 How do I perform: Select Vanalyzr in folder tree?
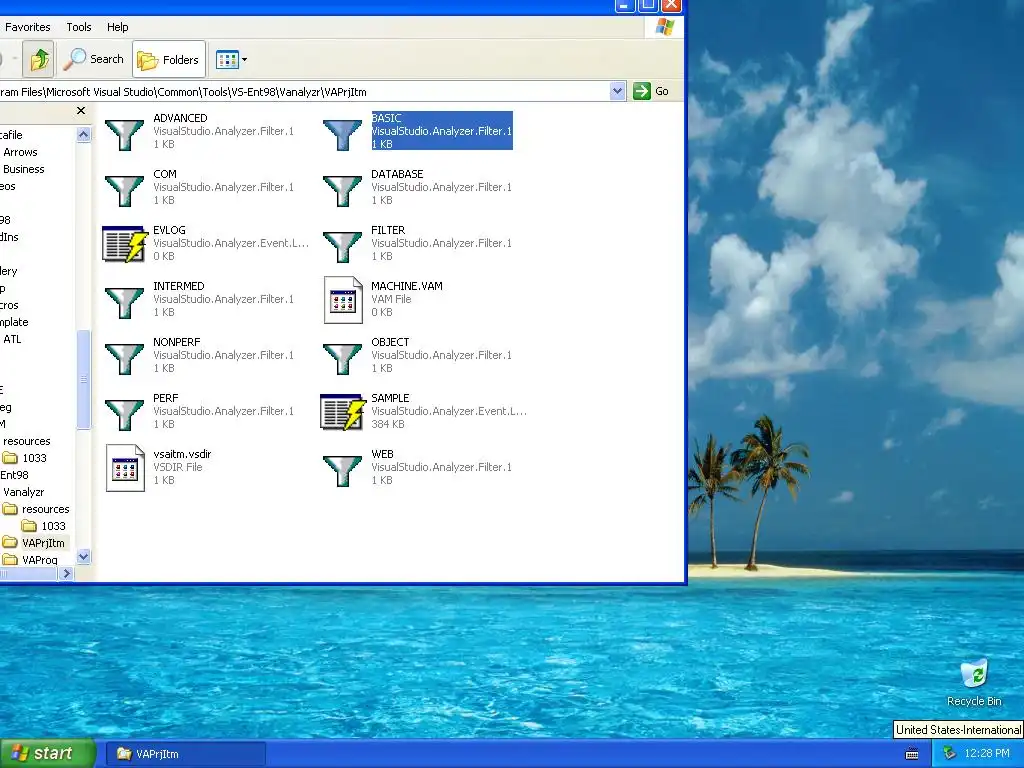click(24, 492)
